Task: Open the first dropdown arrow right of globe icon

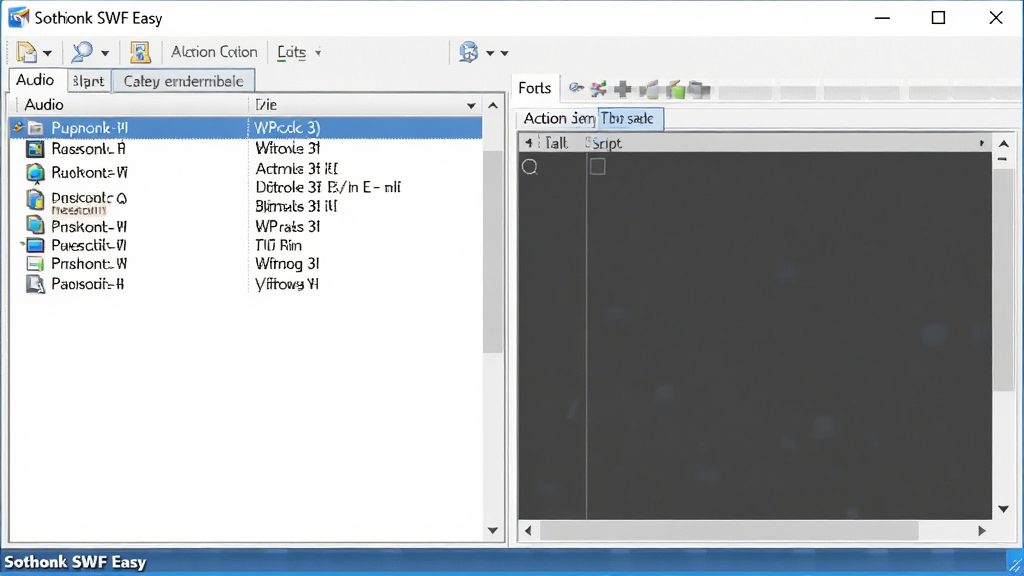Action: click(x=490, y=54)
